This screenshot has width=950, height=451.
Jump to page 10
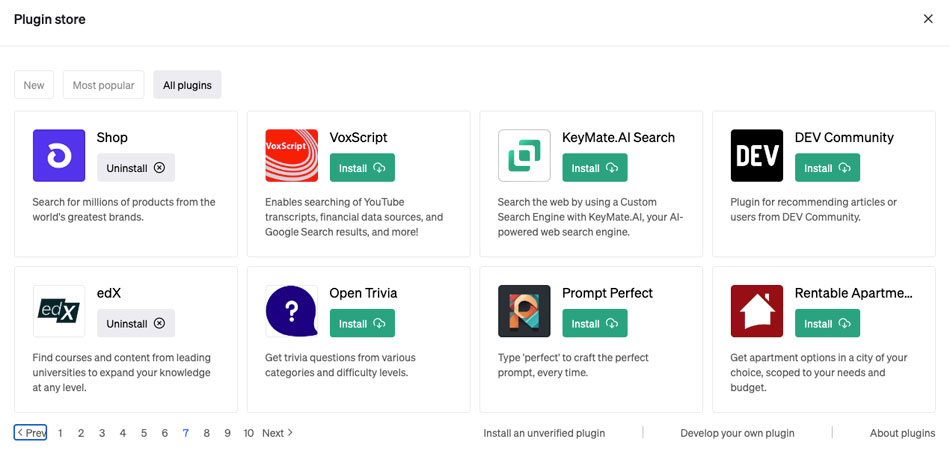click(x=248, y=433)
